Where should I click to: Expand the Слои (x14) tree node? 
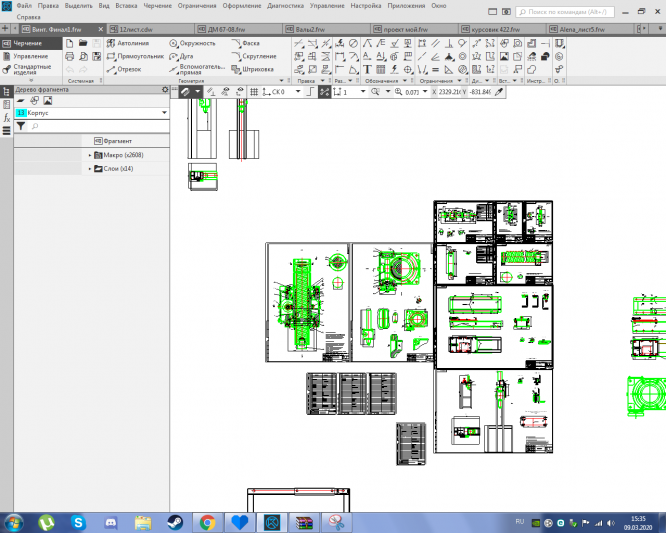90,169
